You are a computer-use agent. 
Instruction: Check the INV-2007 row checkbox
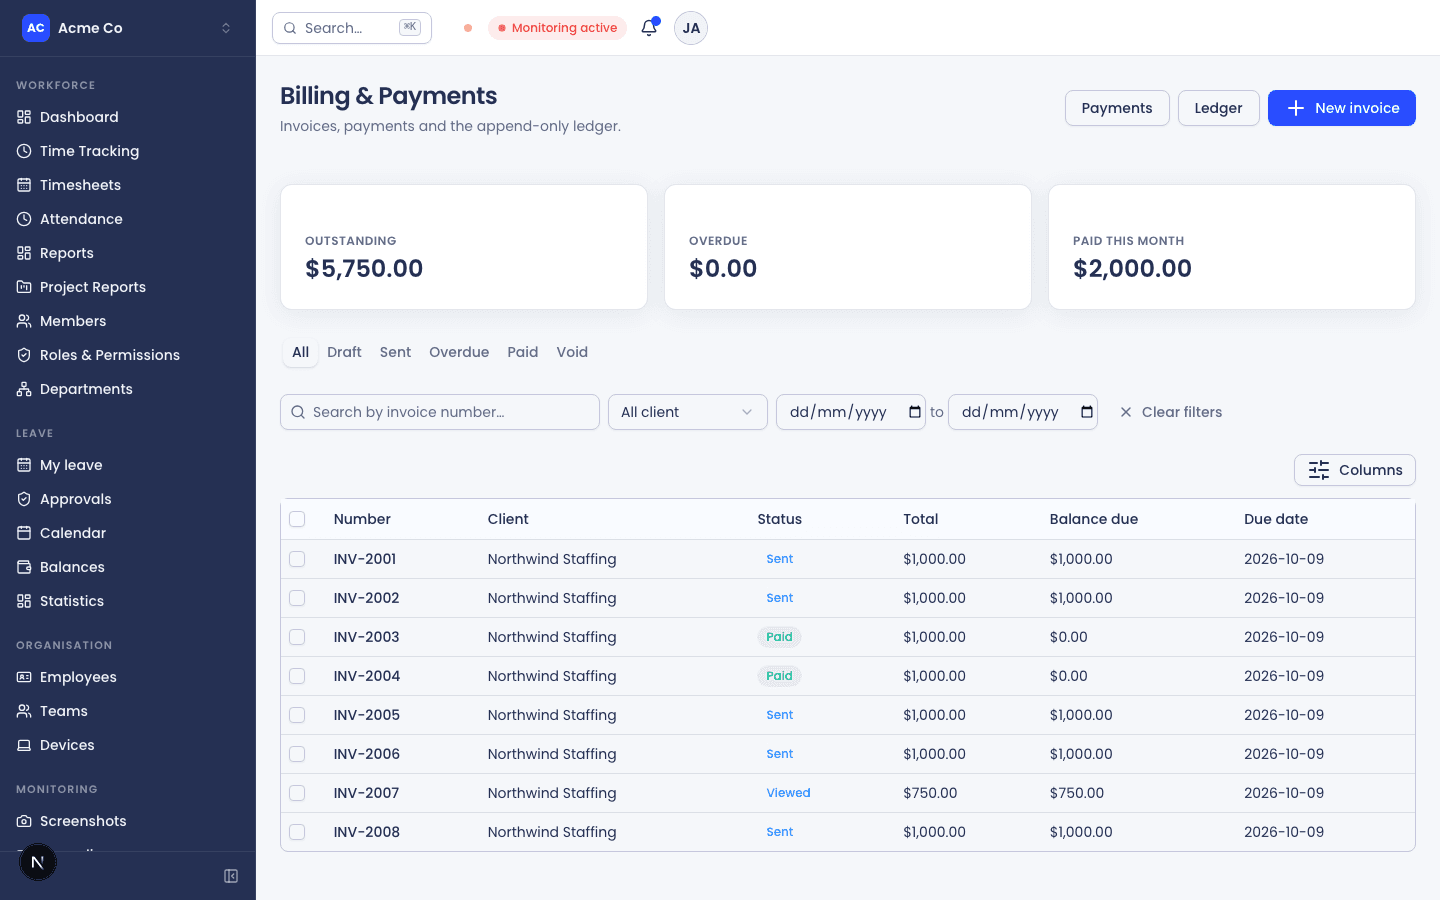pos(297,793)
